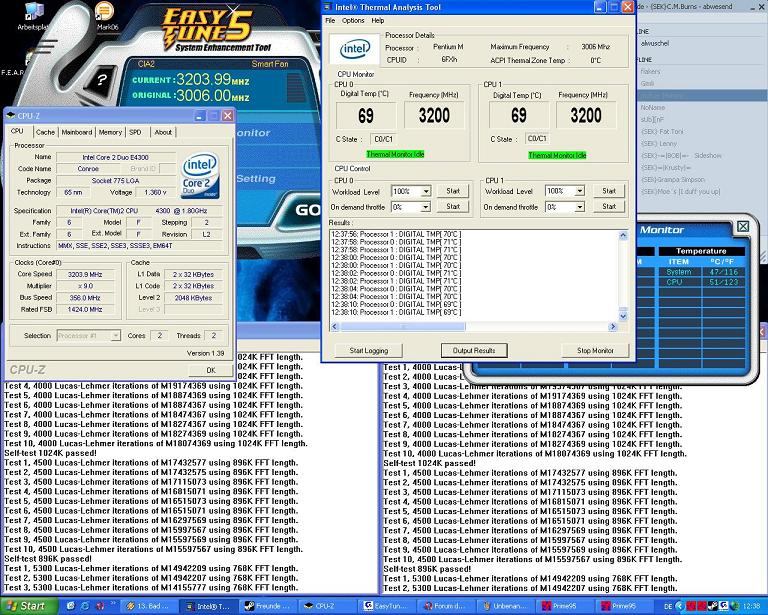768x615 pixels.
Task: Select '{SEK} Fat Toni' in friends list
Action: pos(662,131)
